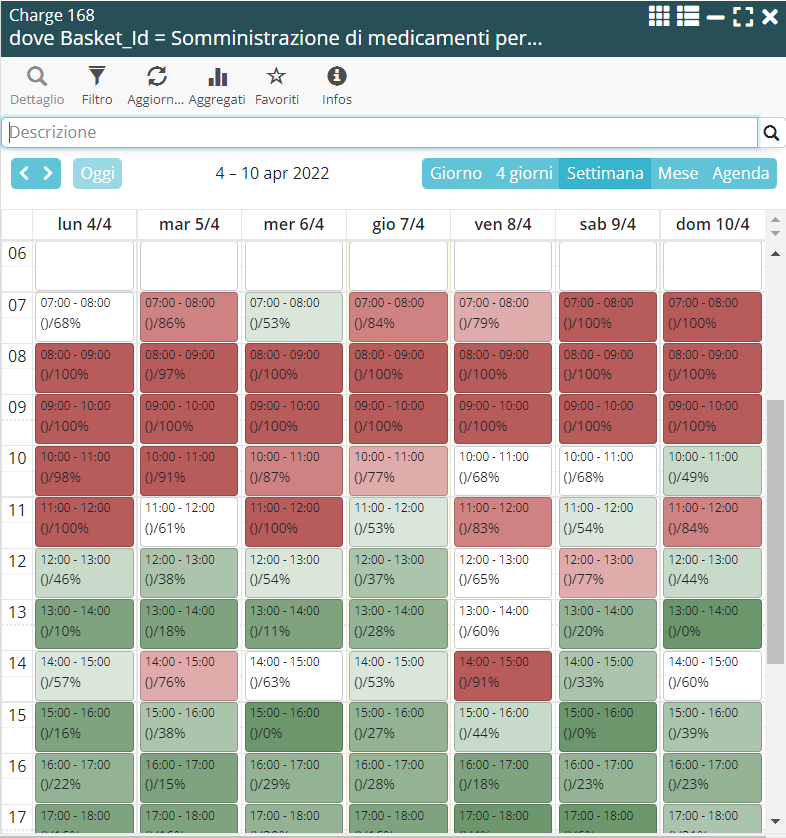Screen dimensions: 786x838
Task: Switch to Mese calendar view
Action: [677, 173]
